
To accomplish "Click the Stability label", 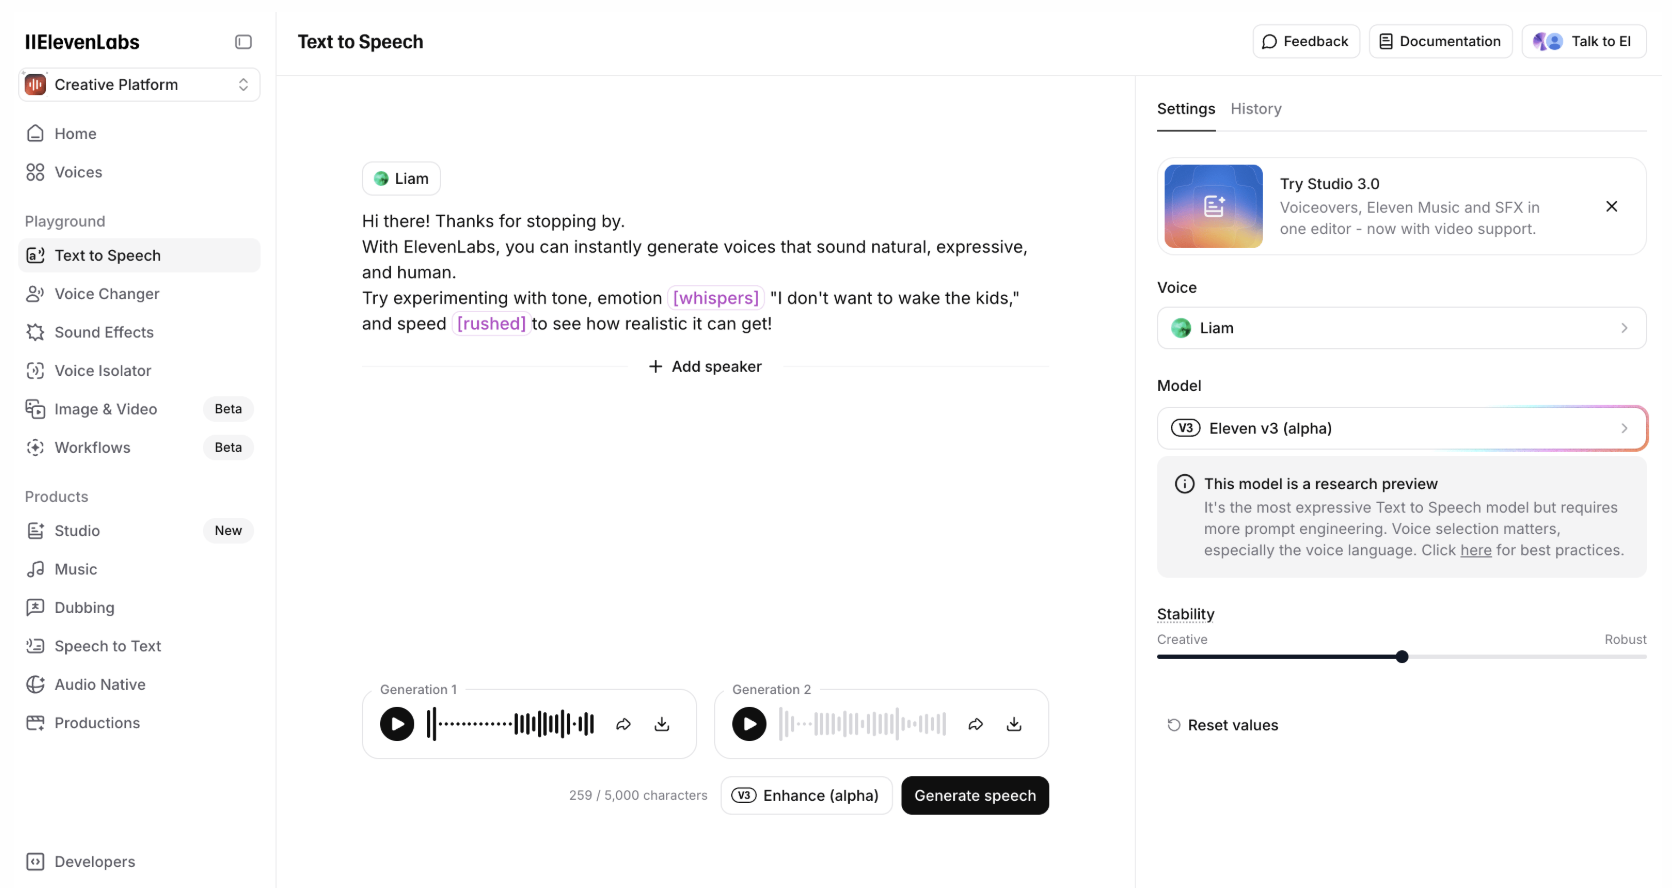I will click(x=1186, y=614).
